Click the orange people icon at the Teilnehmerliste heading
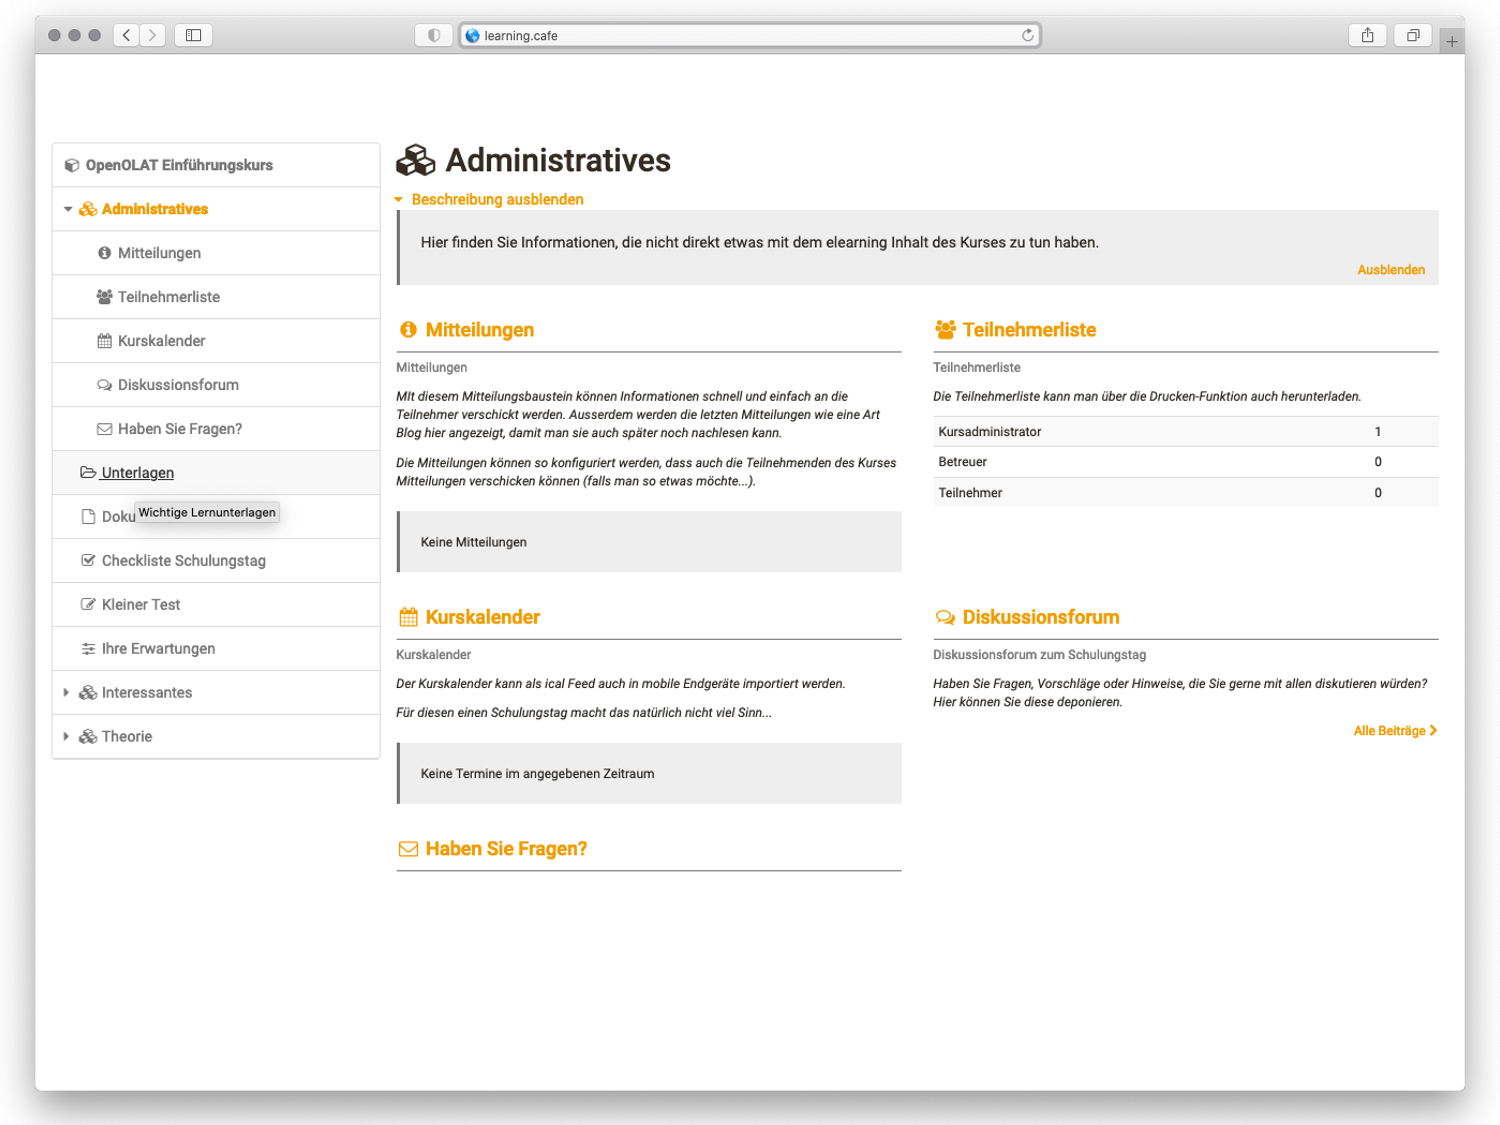 click(x=945, y=330)
